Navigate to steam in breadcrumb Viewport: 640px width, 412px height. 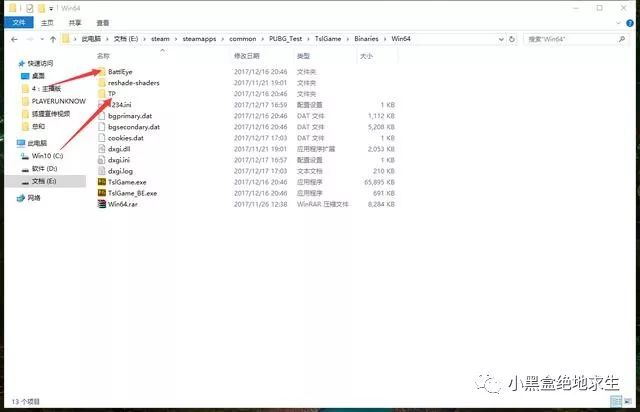point(160,39)
